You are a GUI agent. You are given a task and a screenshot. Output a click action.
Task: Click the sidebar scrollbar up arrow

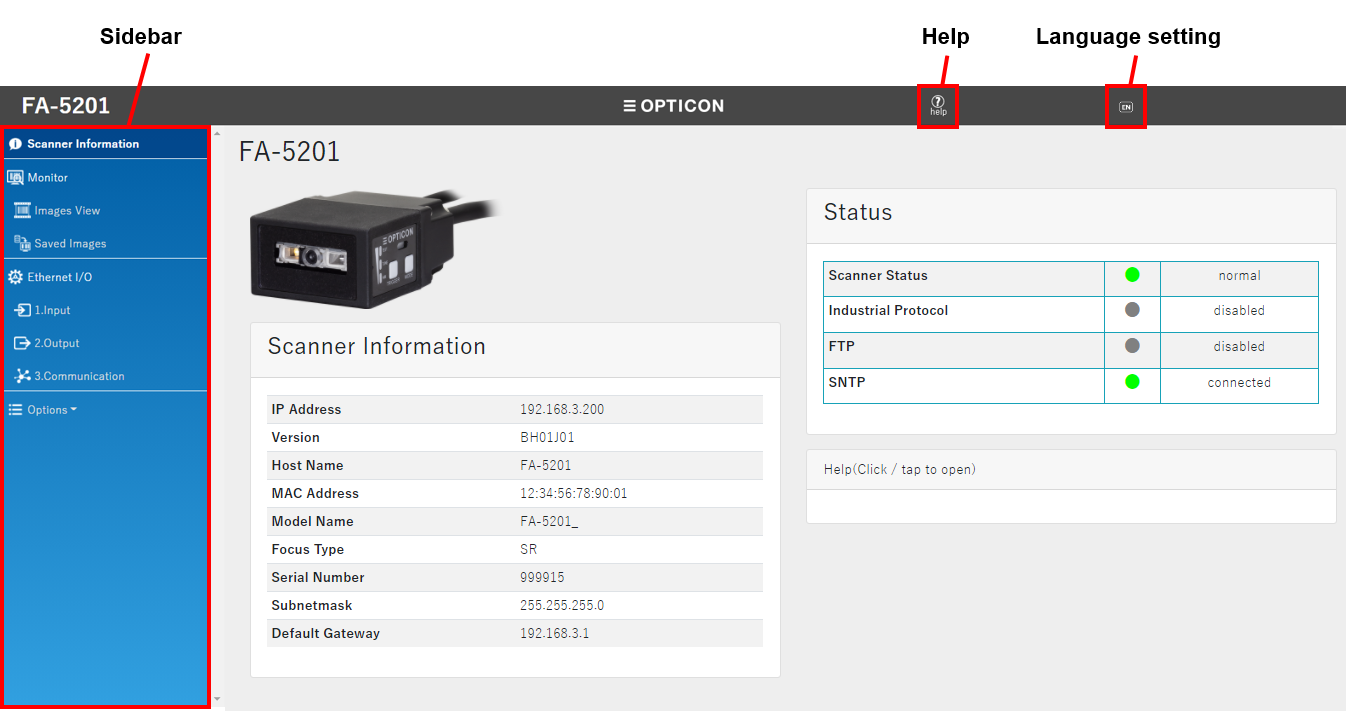click(x=218, y=133)
